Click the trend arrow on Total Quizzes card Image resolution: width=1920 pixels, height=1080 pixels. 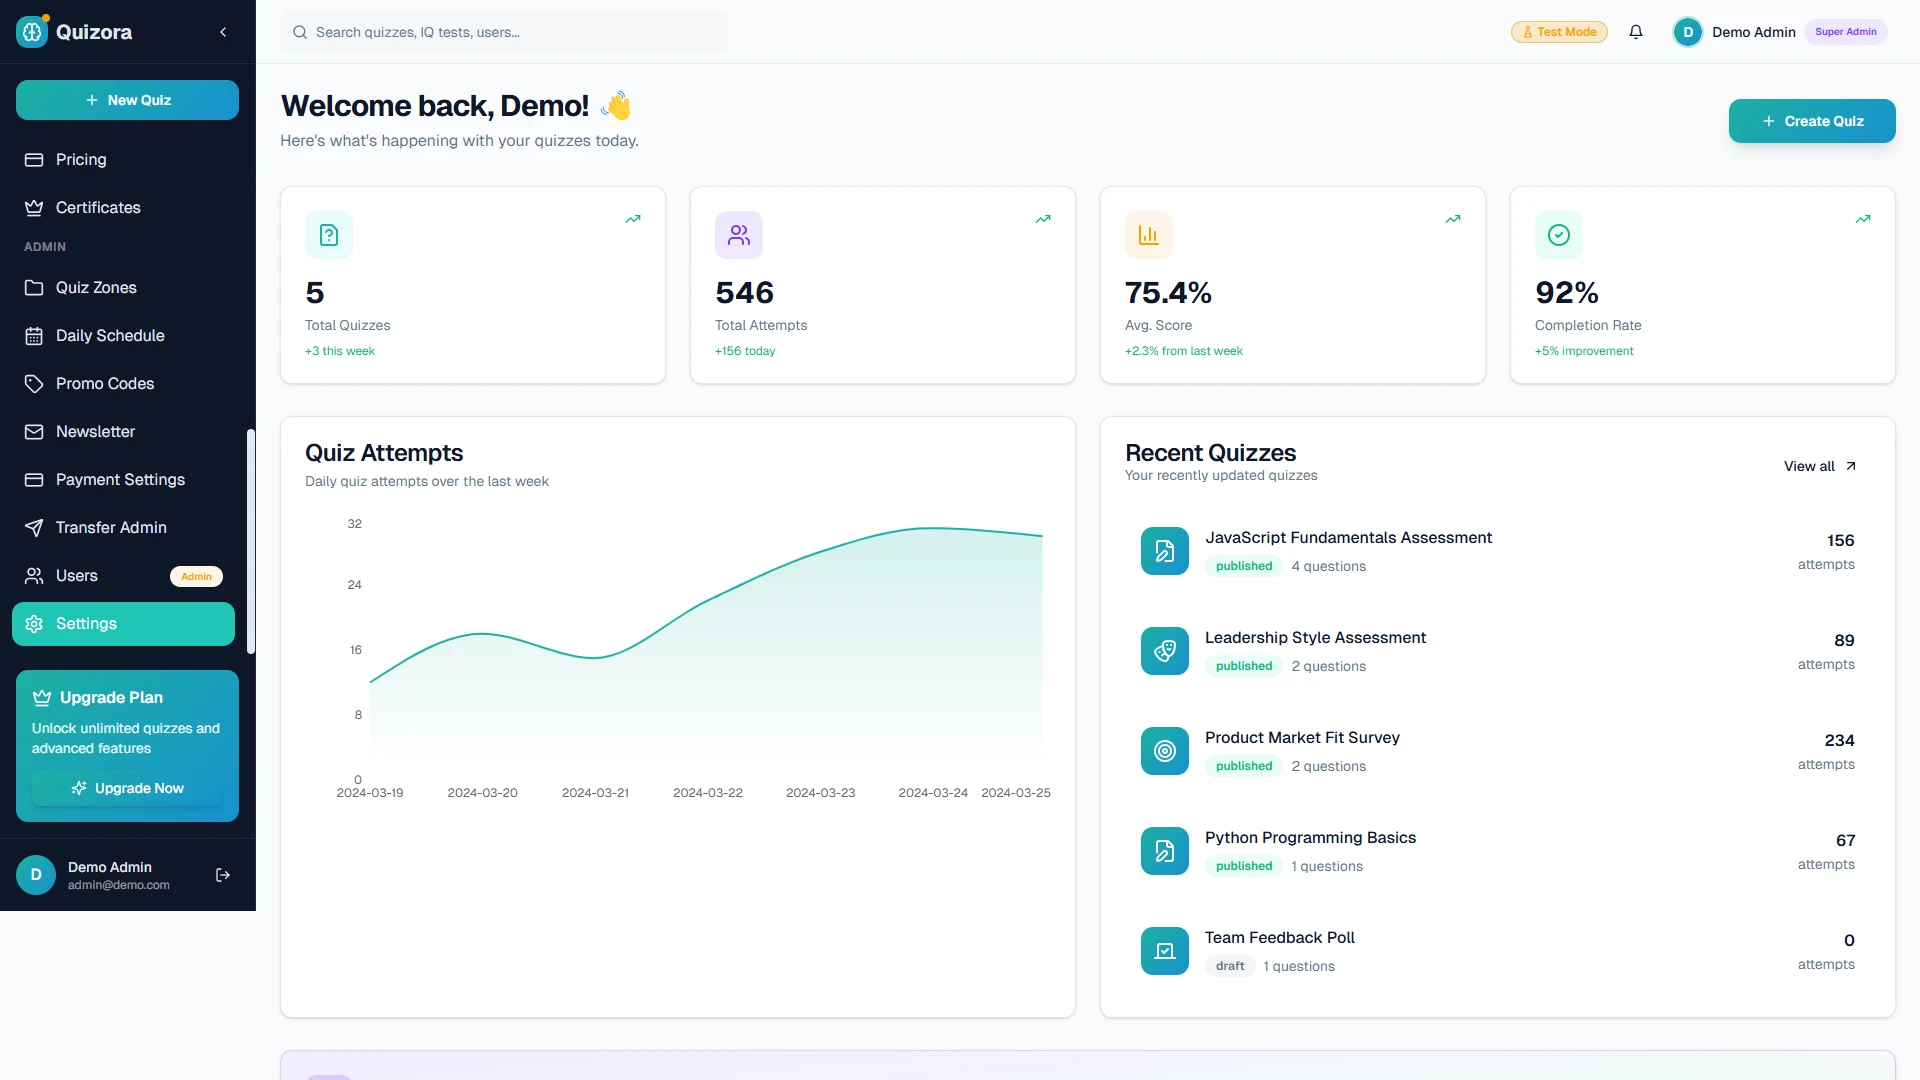(x=633, y=219)
